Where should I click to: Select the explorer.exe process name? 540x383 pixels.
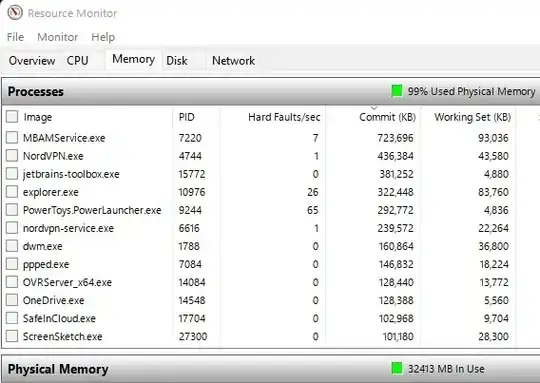[51, 192]
